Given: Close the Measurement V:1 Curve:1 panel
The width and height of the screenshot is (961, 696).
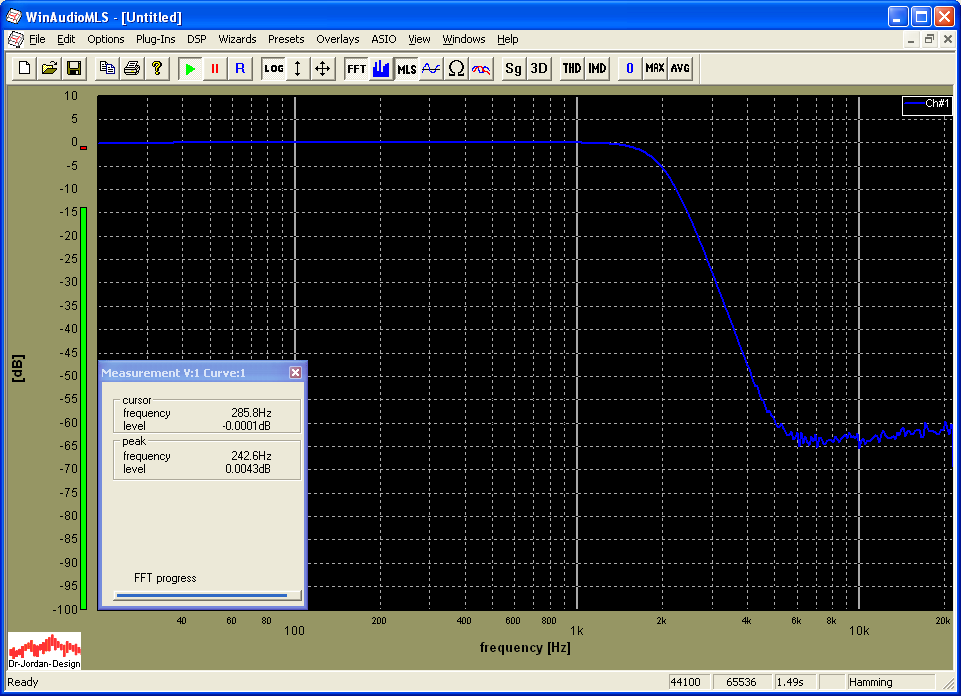Looking at the screenshot, I should 295,373.
